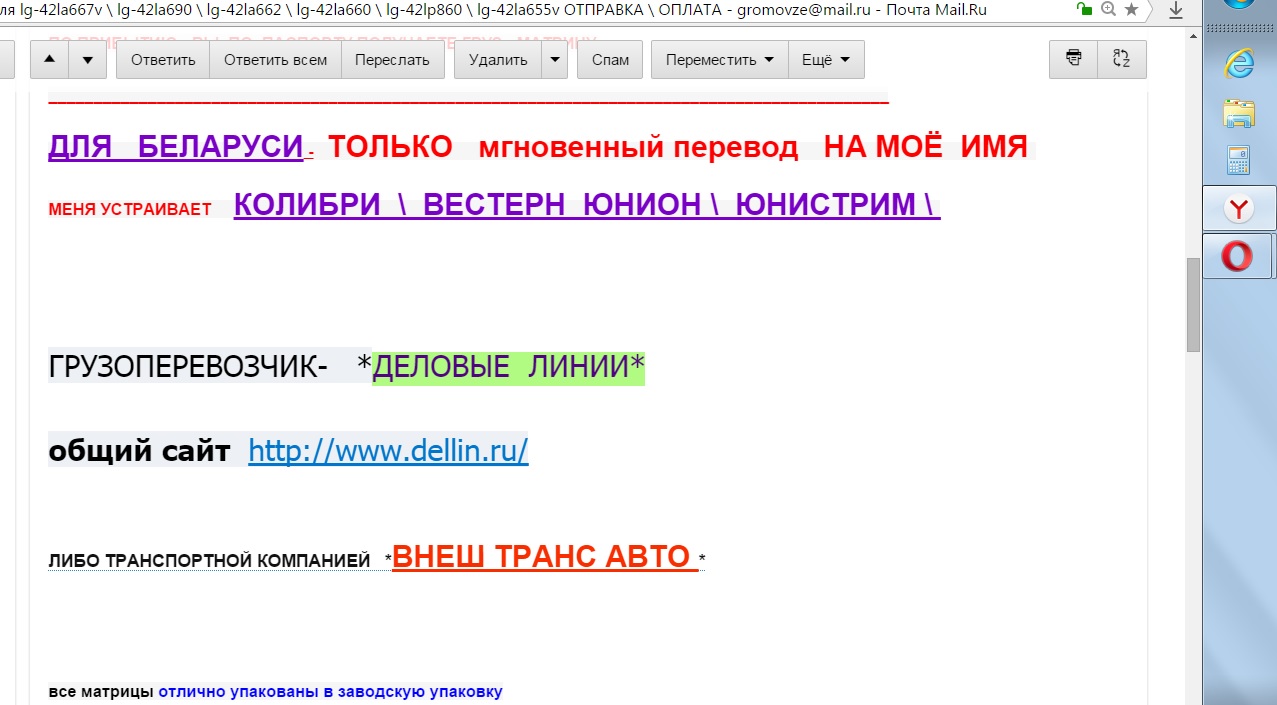Open the Calculator from the taskbar
Image resolution: width=1277 pixels, height=705 pixels.
(x=1239, y=160)
